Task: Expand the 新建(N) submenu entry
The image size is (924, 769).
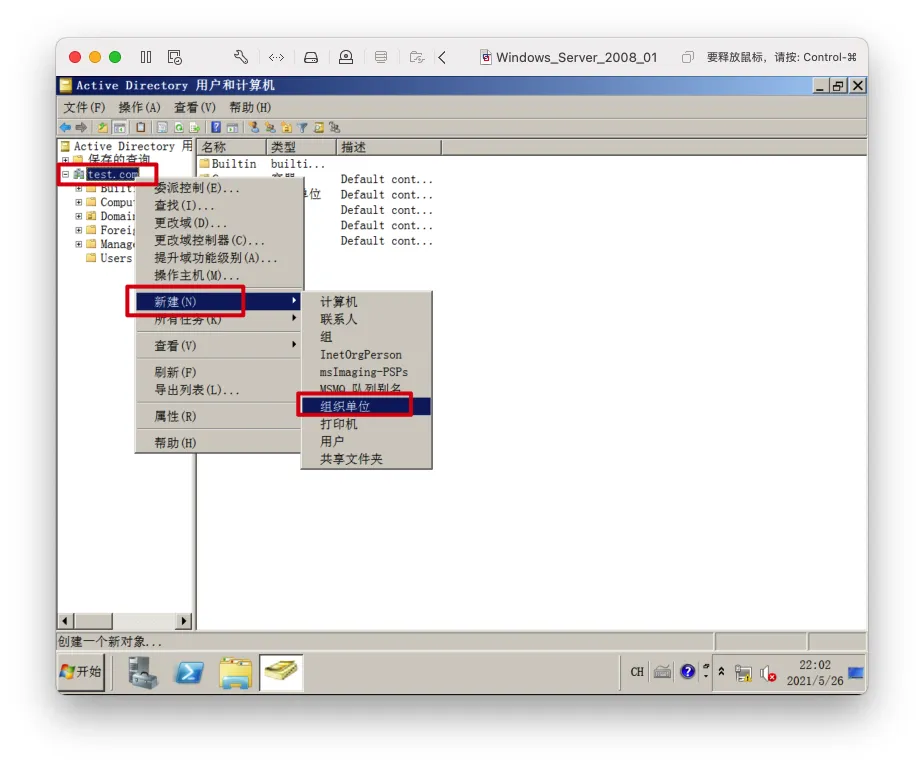Action: click(x=219, y=302)
